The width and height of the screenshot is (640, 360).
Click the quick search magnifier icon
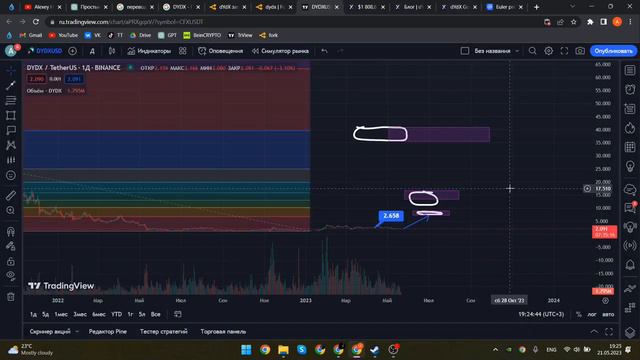(x=532, y=51)
